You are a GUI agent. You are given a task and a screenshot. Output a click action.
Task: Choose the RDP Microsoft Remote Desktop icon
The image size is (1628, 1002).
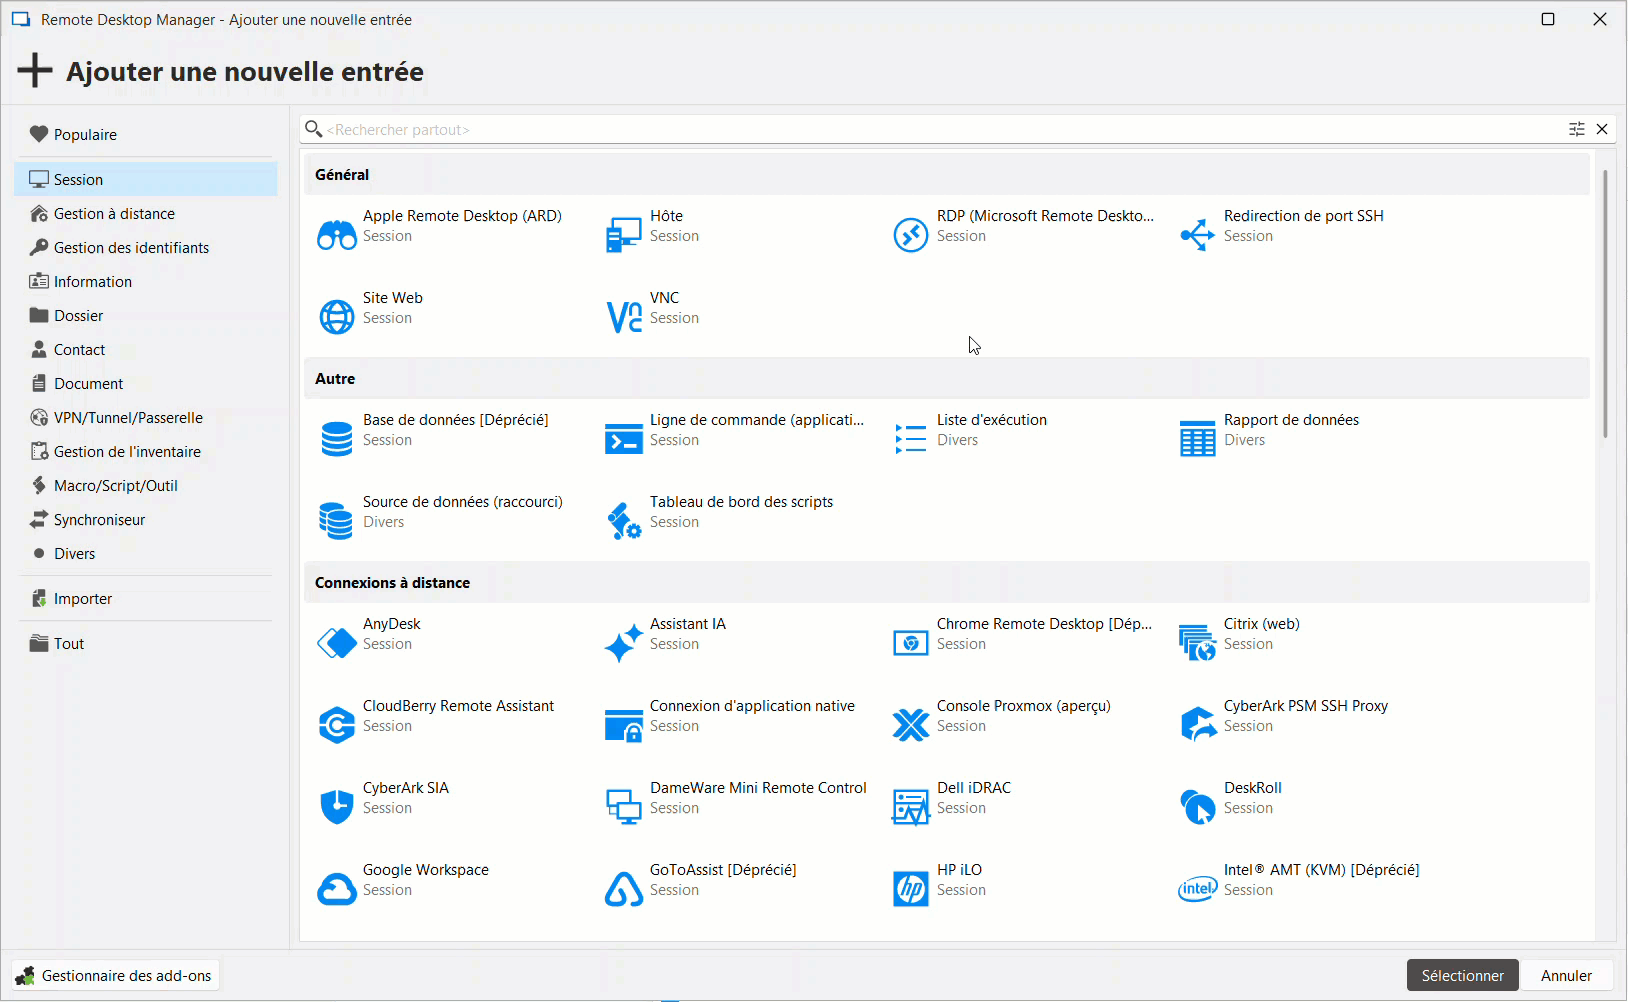pos(910,235)
